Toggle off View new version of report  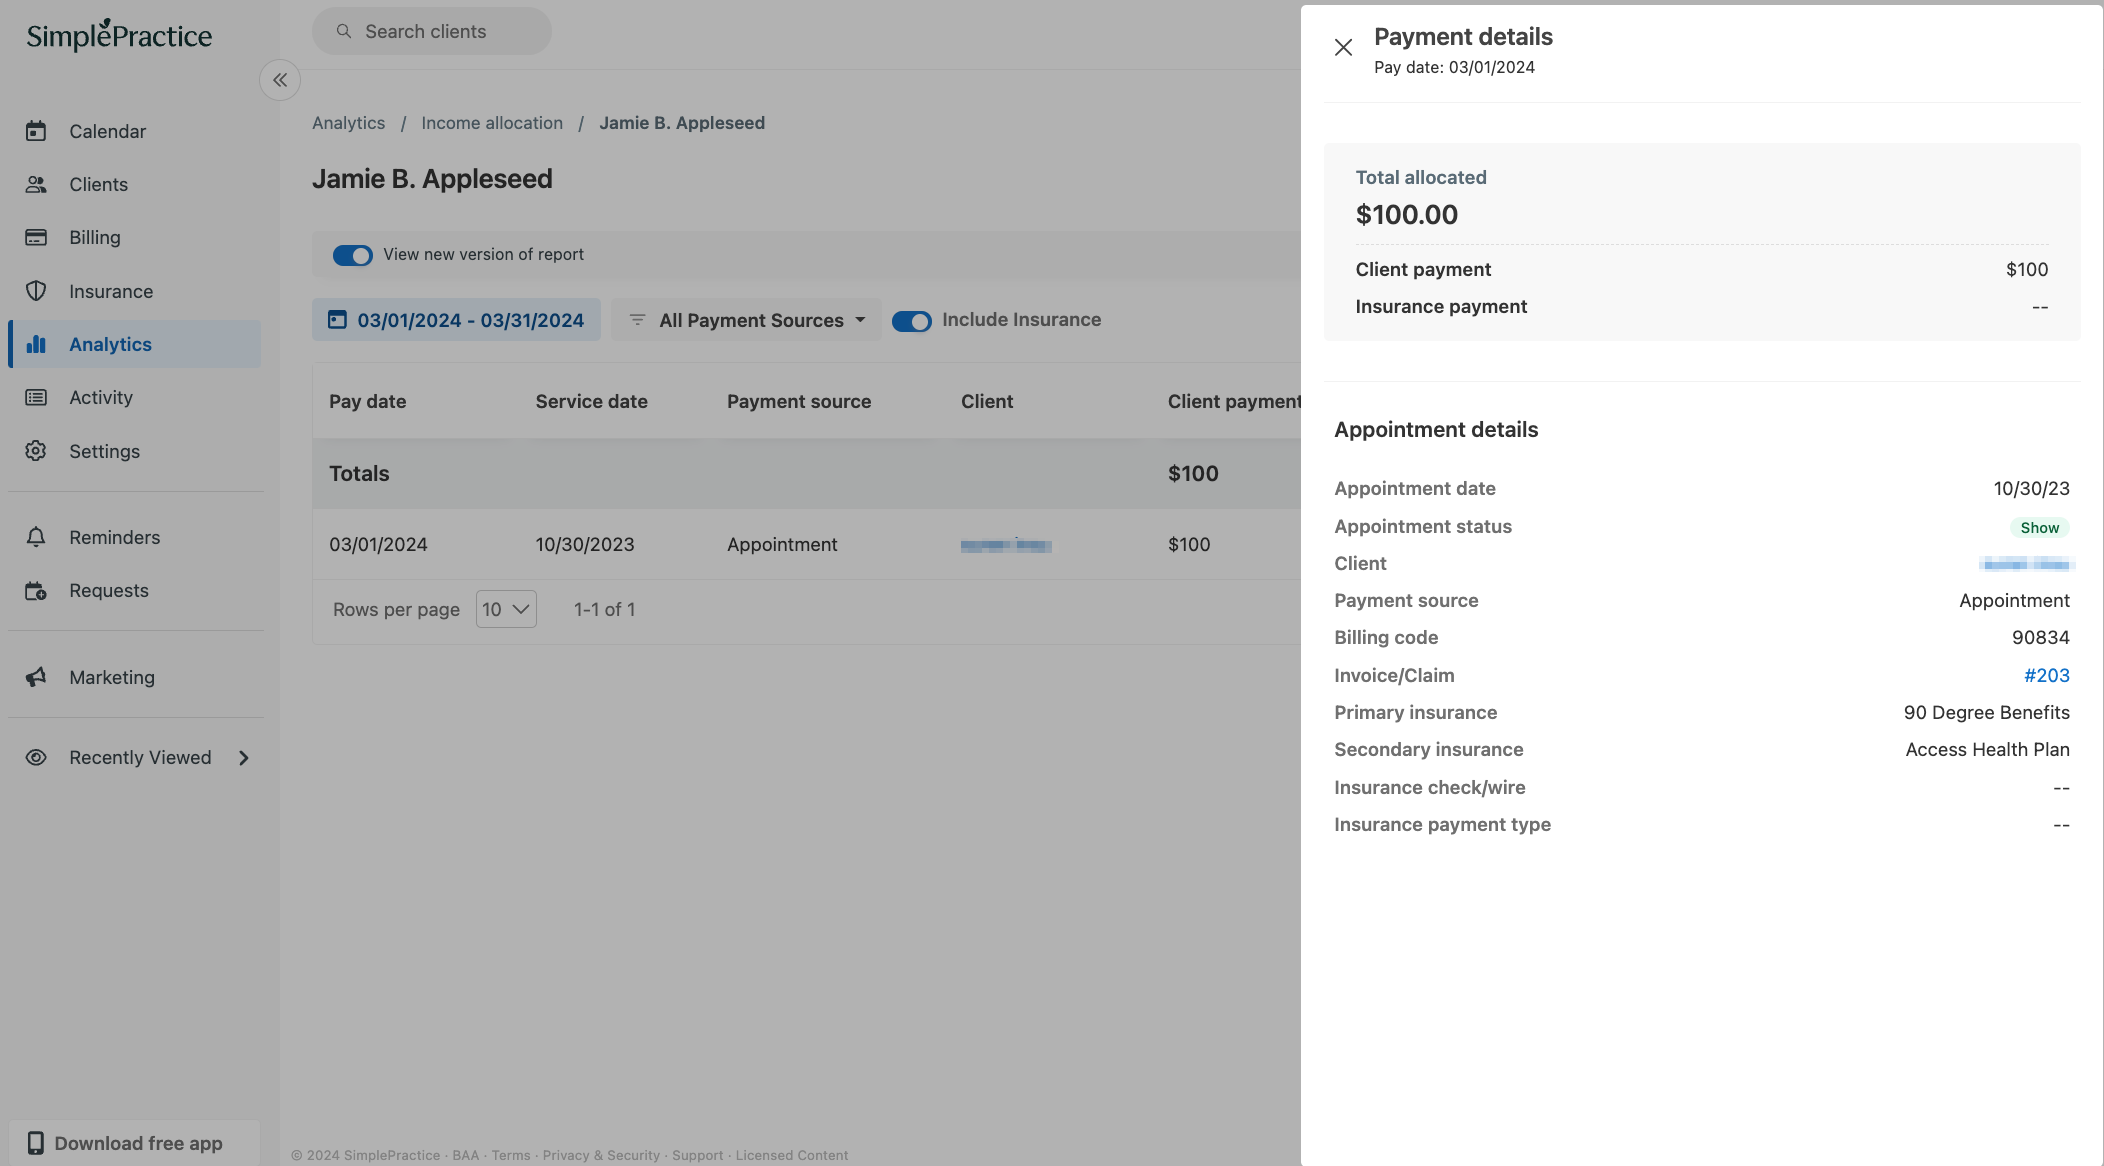coord(352,255)
